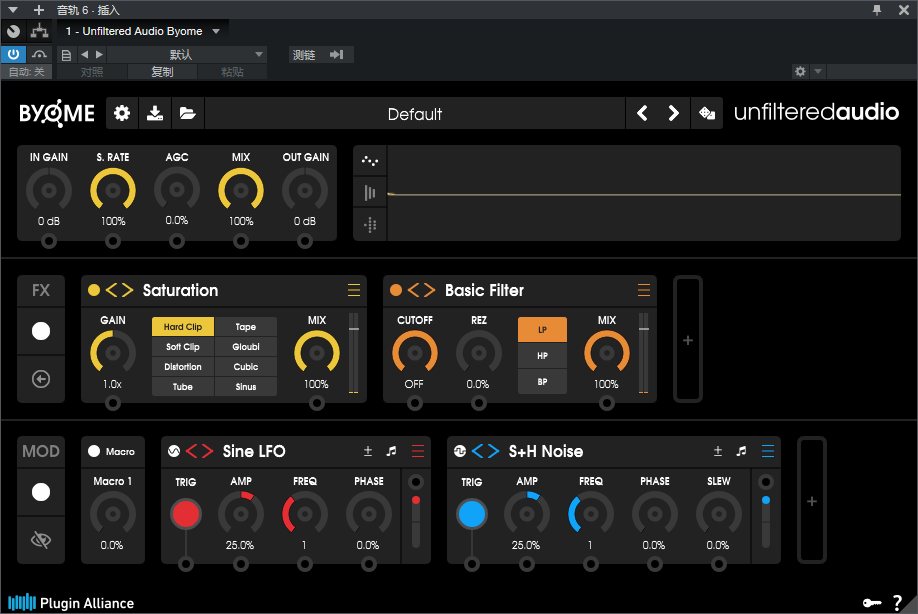Viewport: 918px width, 614px height.
Task: Switch visualizer to bars view
Action: [370, 193]
